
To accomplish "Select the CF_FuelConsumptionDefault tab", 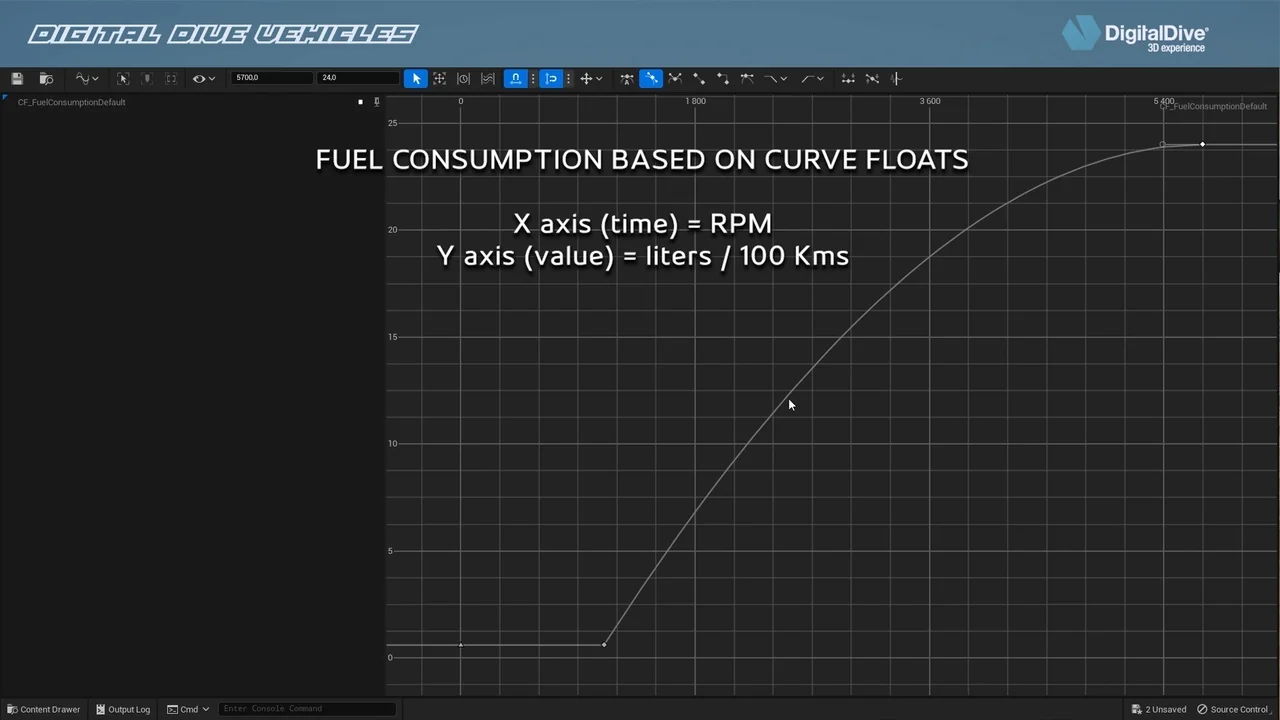I will tap(70, 102).
